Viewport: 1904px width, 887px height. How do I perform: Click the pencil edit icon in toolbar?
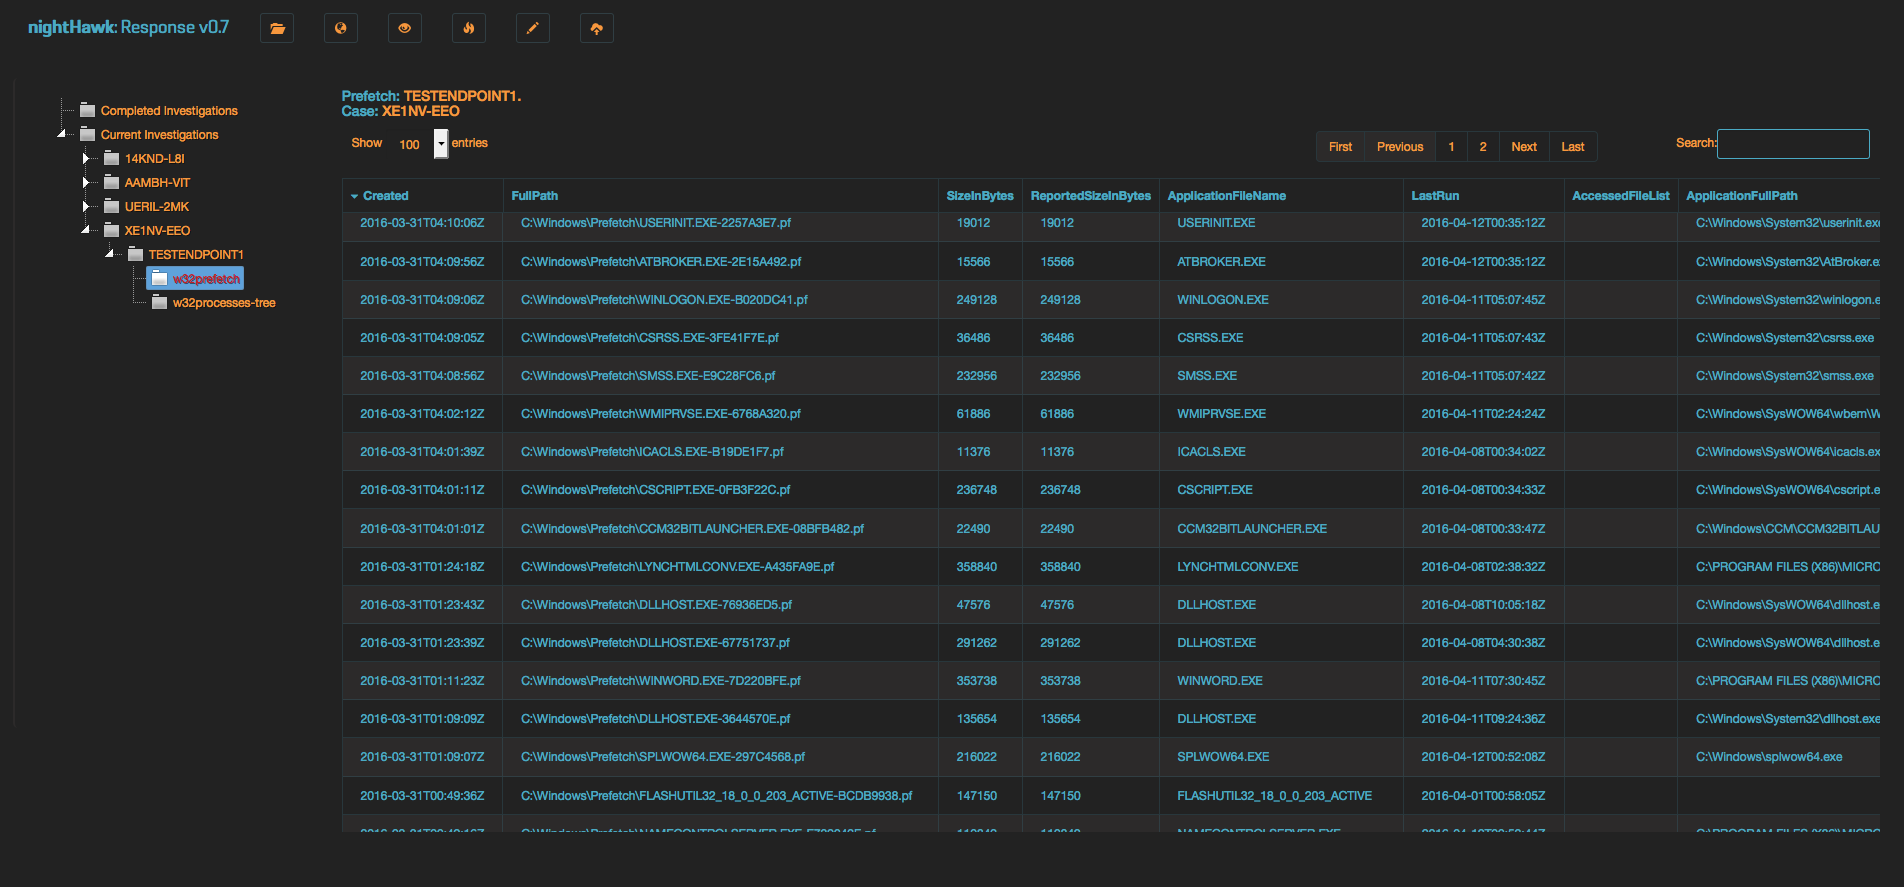pyautogui.click(x=533, y=28)
